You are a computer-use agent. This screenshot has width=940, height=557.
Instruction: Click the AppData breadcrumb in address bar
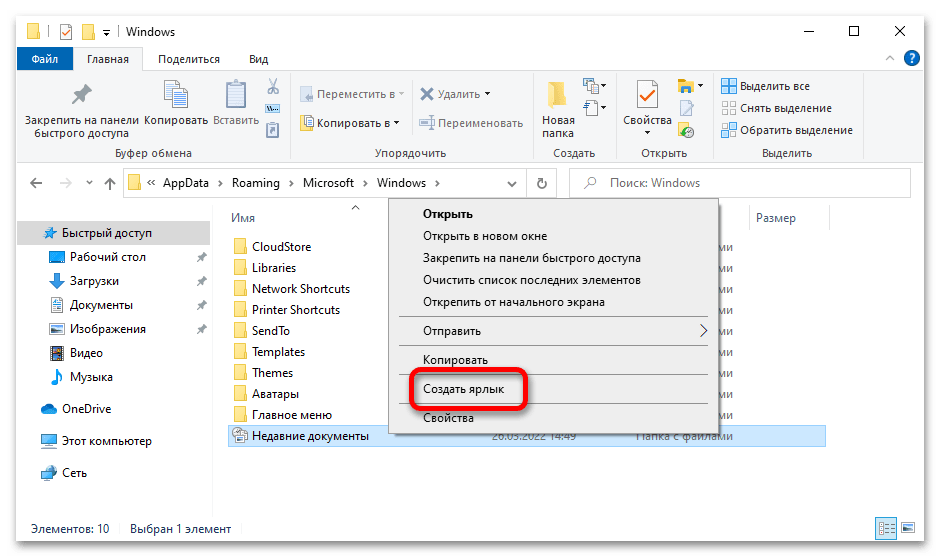[x=186, y=183]
